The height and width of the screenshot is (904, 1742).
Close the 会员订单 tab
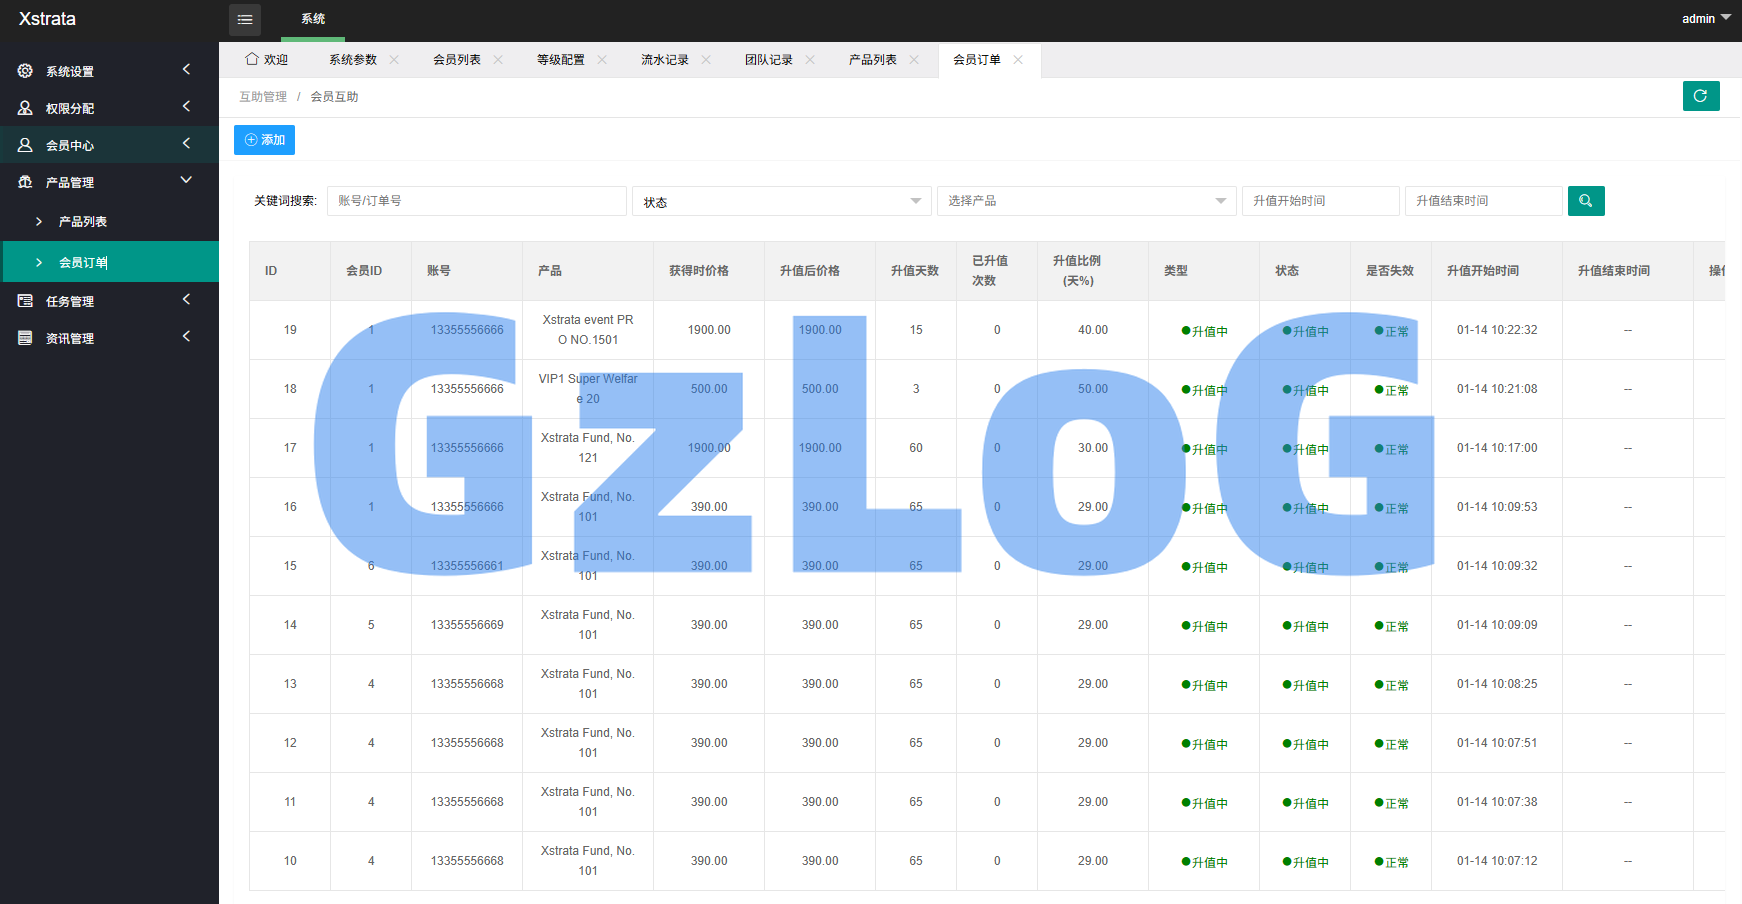tap(1018, 60)
